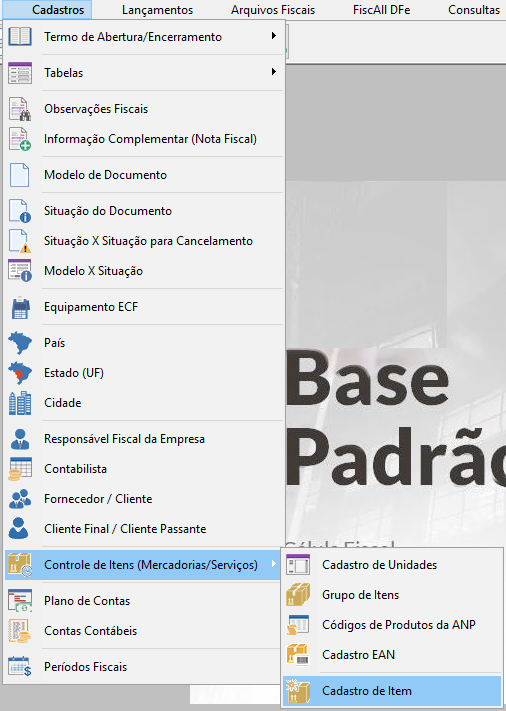Click the Modelo X Situação icon
The width and height of the screenshot is (506, 711).
coord(20,271)
